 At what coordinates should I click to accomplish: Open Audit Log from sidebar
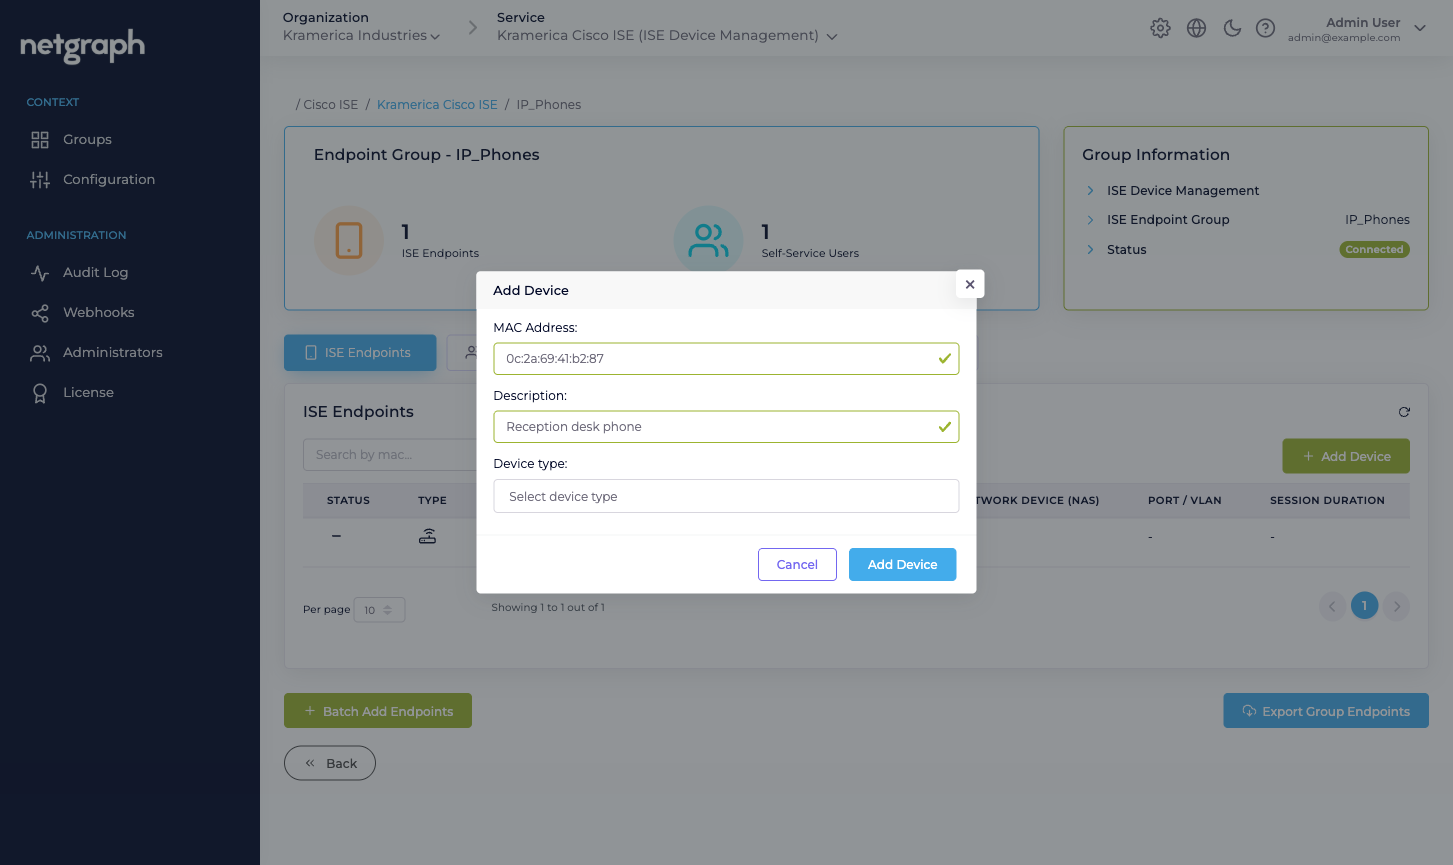point(95,273)
